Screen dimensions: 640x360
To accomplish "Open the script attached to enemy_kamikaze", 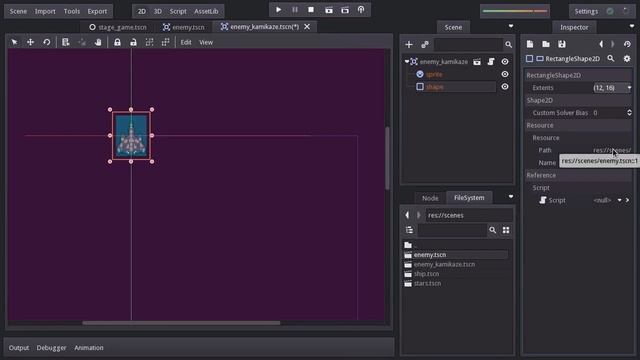I will 491,62.
